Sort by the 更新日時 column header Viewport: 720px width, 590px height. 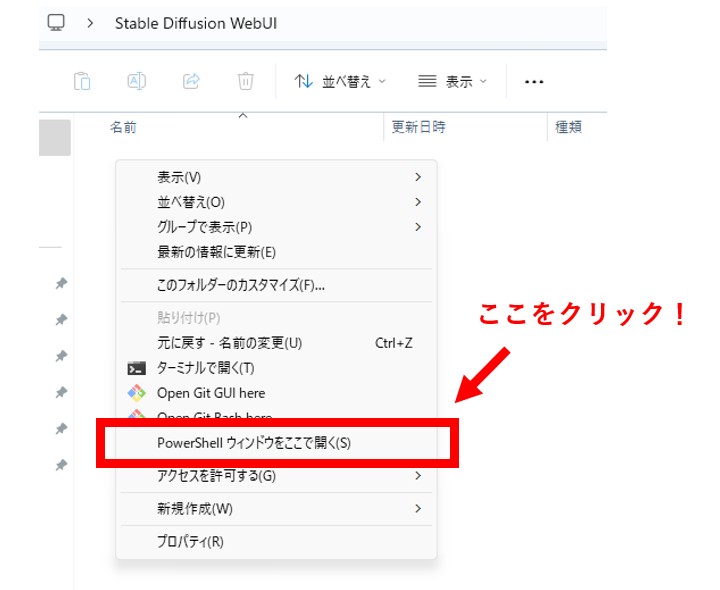click(x=418, y=127)
